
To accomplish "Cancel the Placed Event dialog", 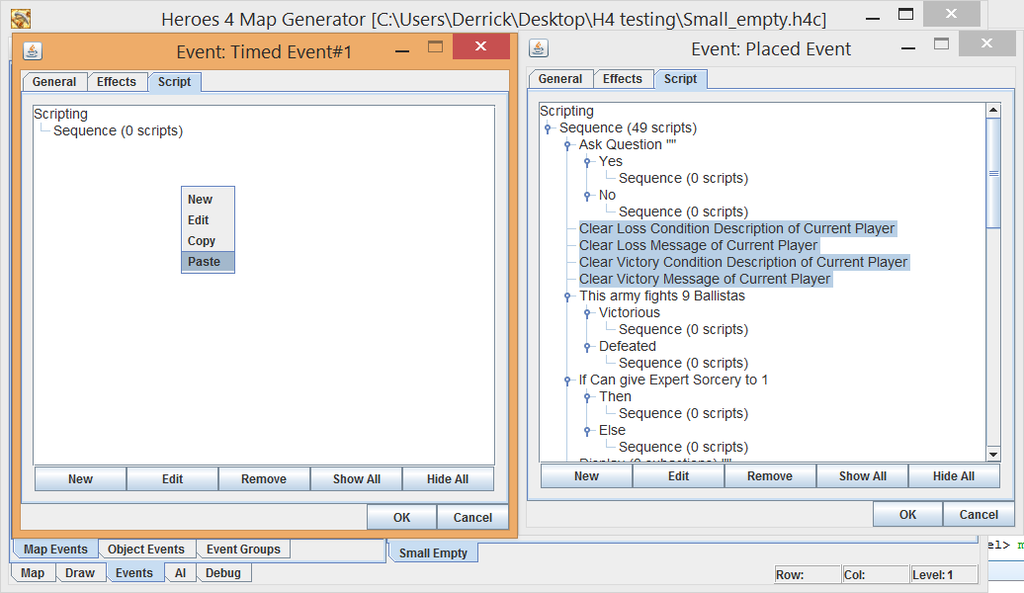I will tap(979, 515).
